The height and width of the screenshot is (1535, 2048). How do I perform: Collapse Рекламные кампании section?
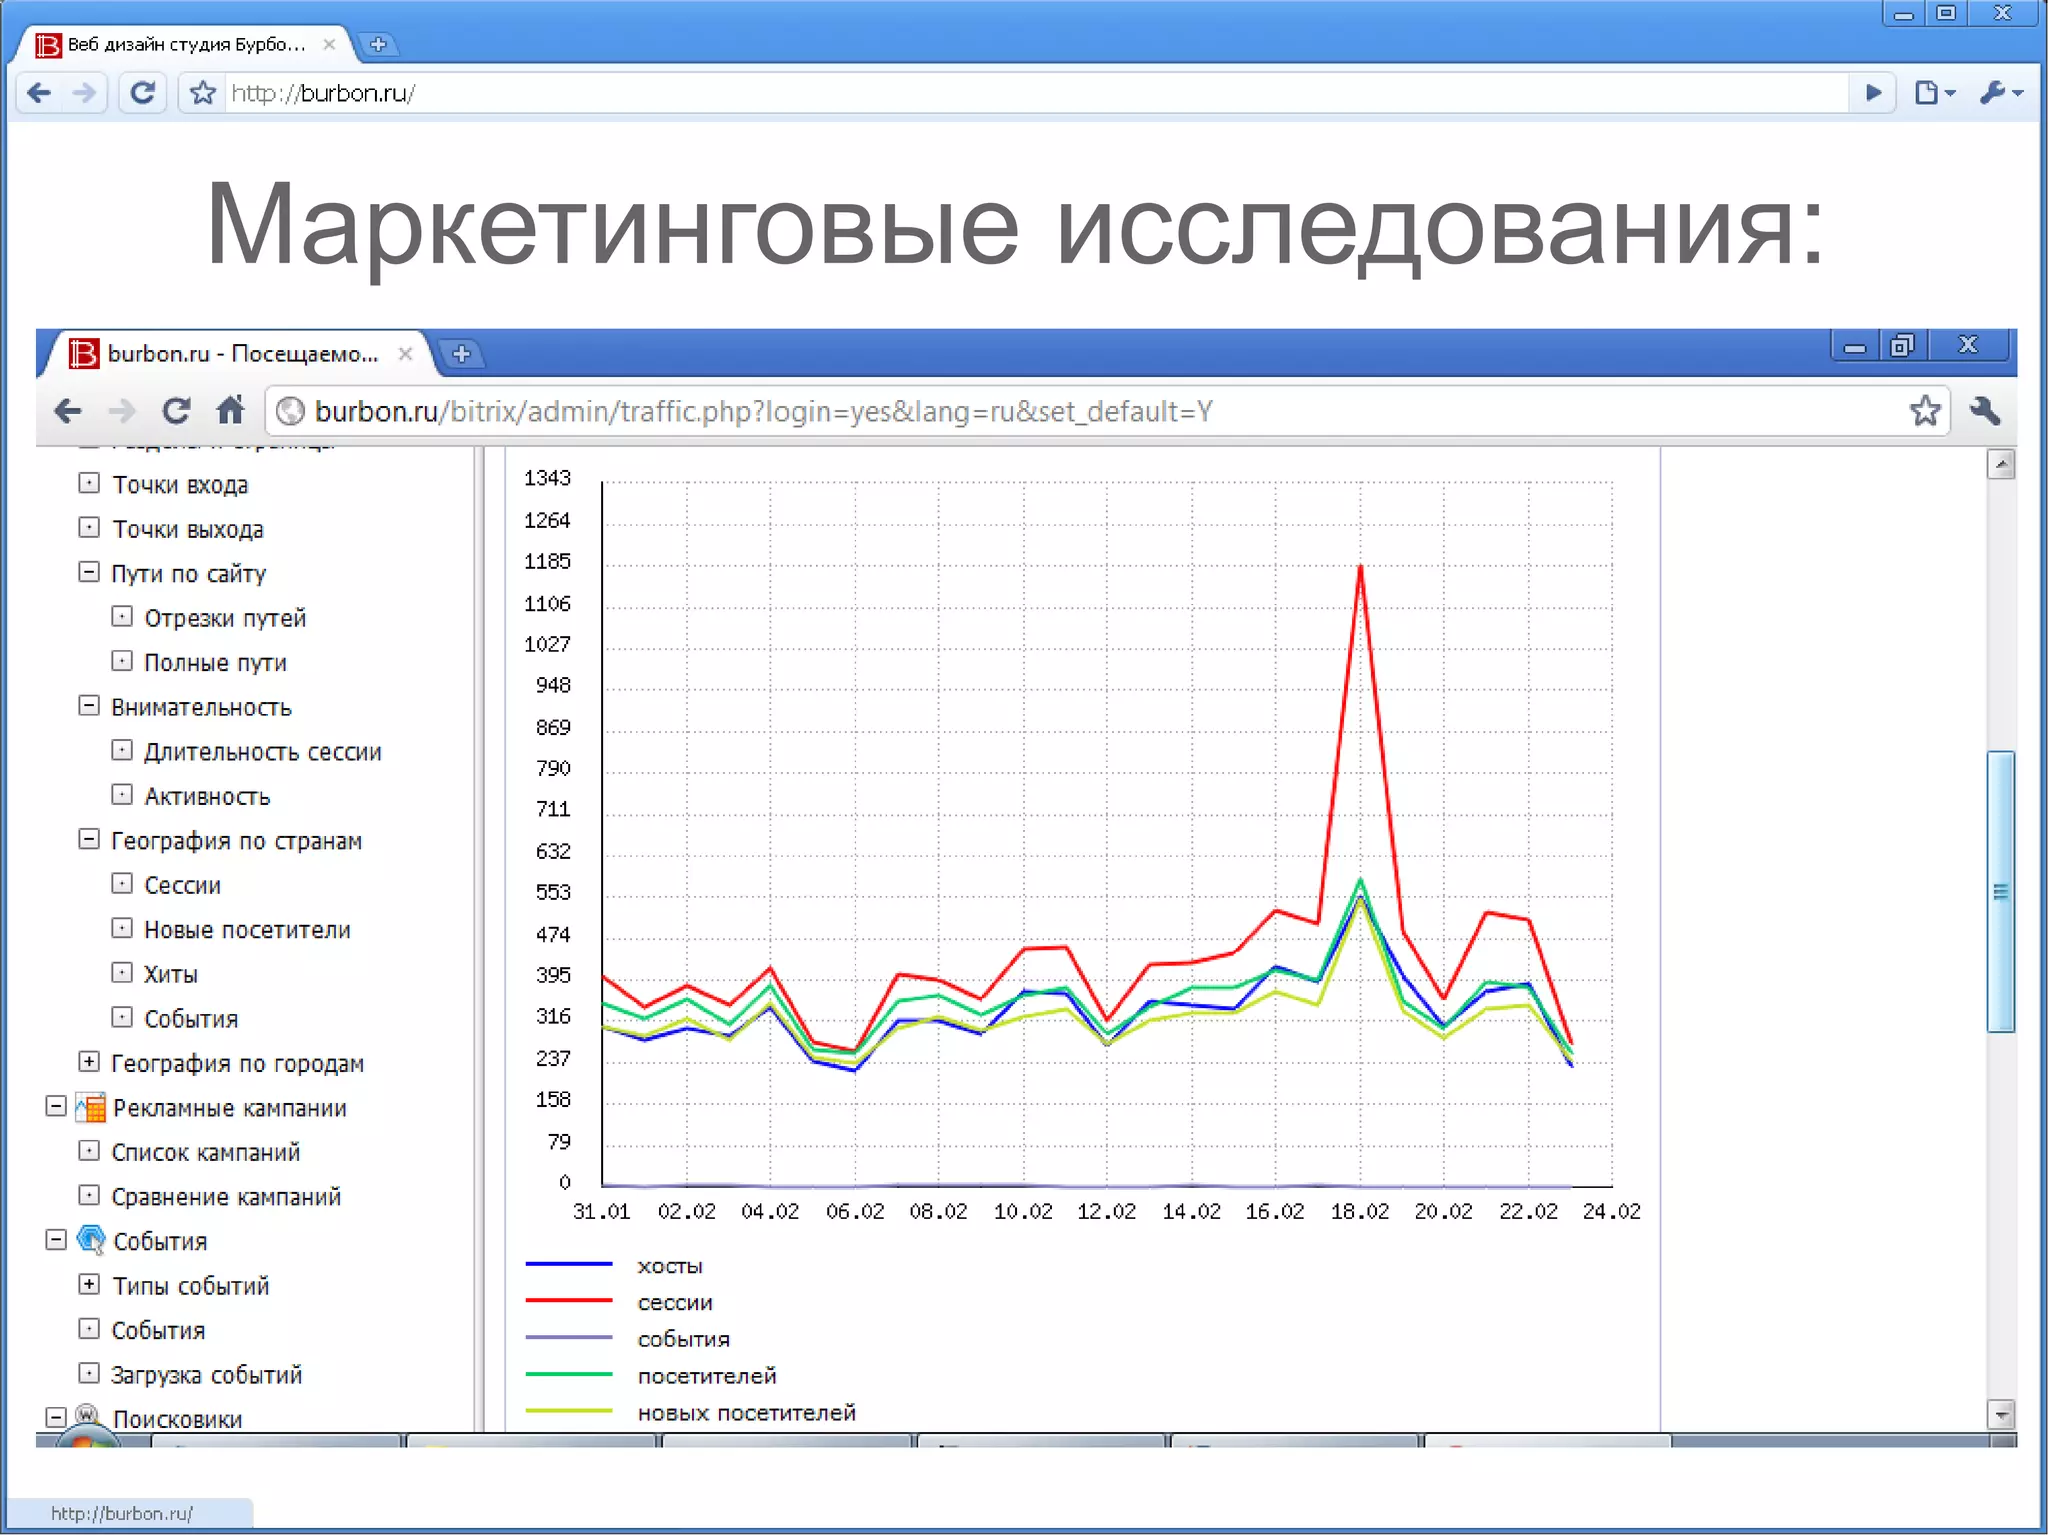pyautogui.click(x=56, y=1106)
